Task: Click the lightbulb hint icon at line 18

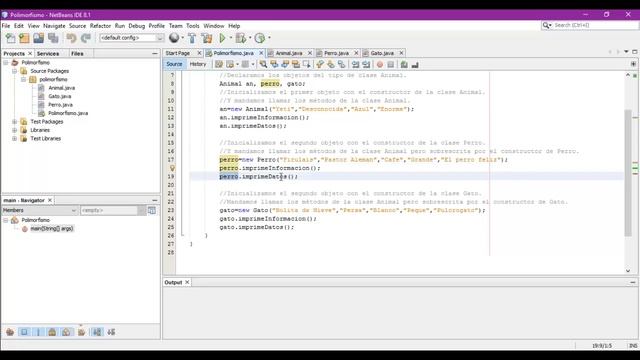Action: [x=172, y=168]
